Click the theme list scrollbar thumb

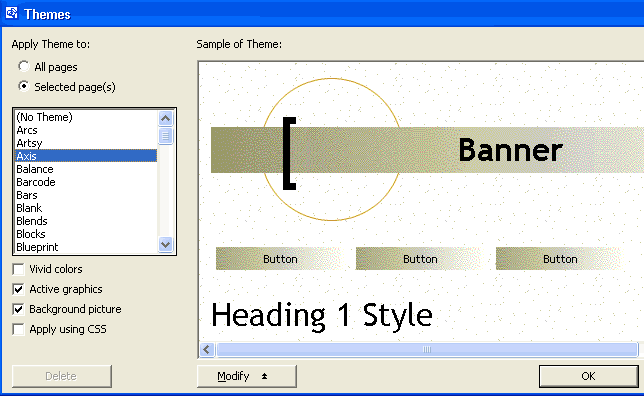pos(166,136)
